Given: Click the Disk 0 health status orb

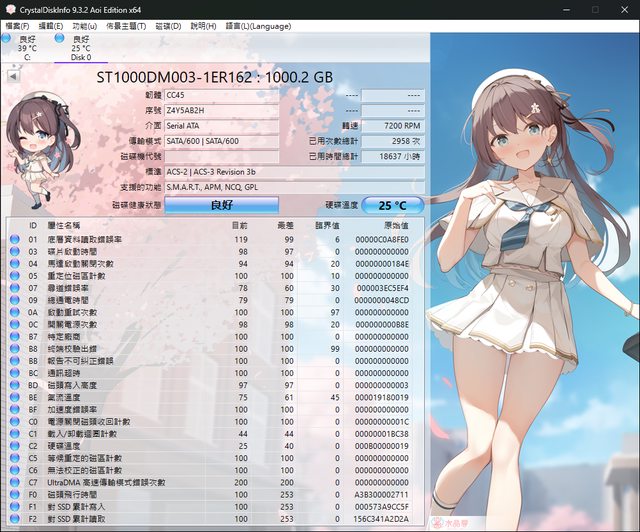Looking at the screenshot, I should point(59,40).
